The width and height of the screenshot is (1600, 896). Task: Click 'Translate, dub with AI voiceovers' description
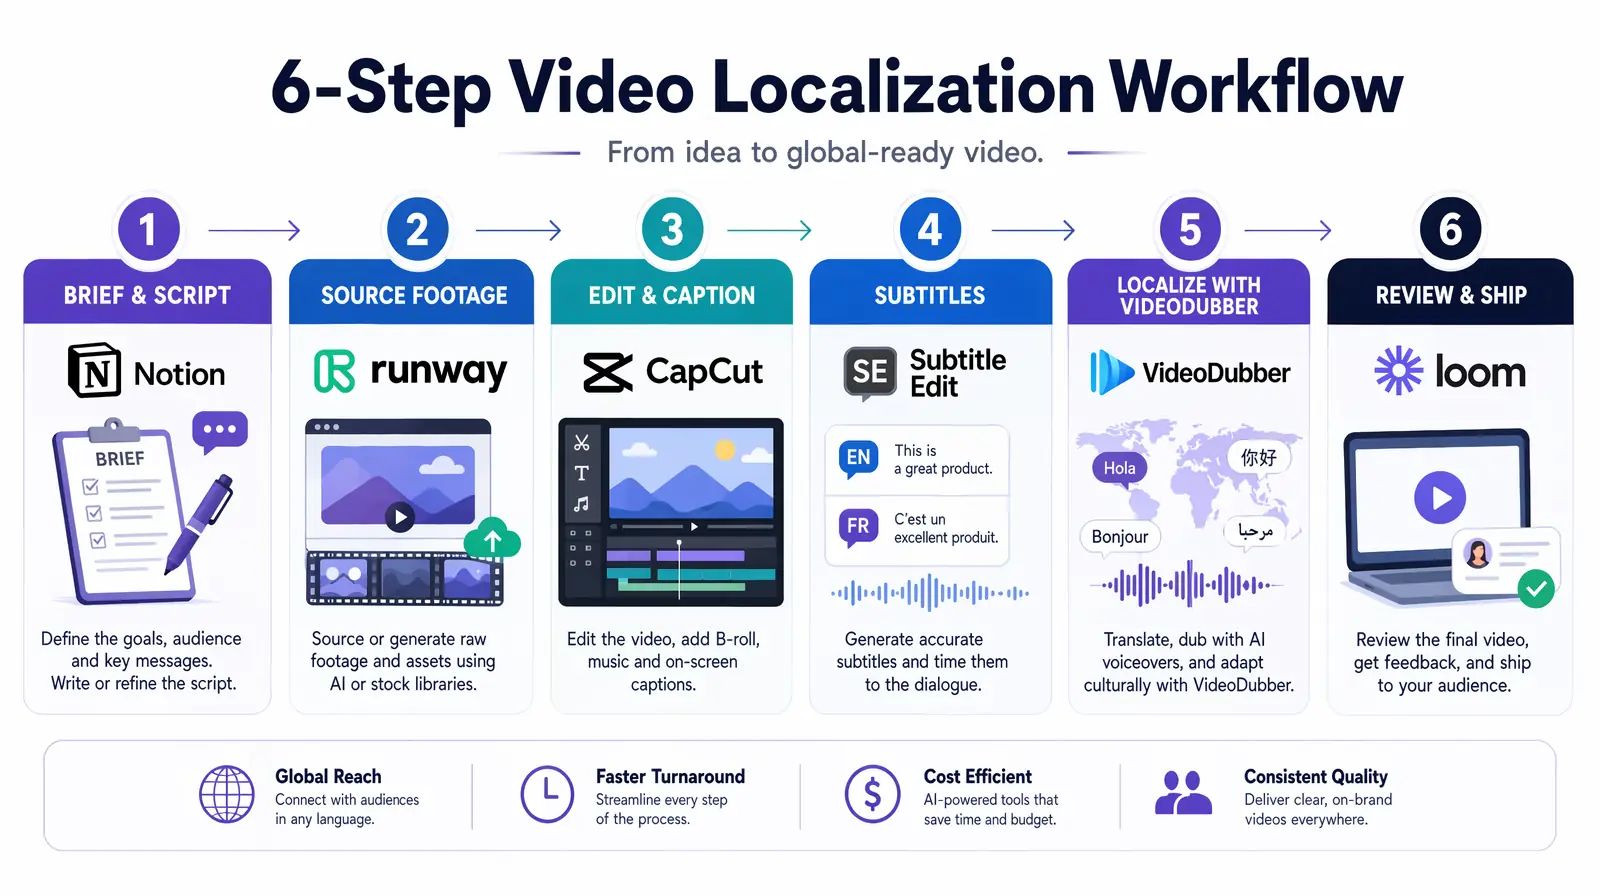click(x=1189, y=661)
